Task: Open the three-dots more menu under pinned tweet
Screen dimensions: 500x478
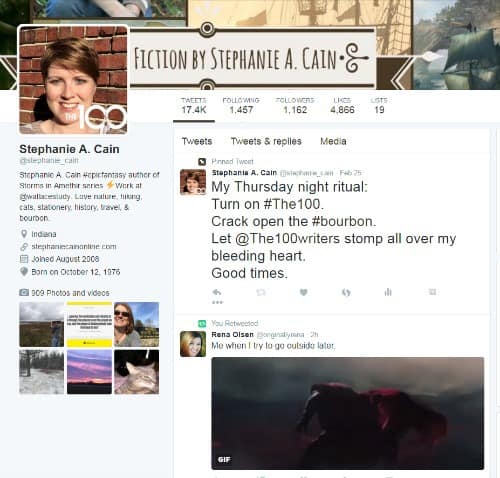Action: tap(217, 302)
